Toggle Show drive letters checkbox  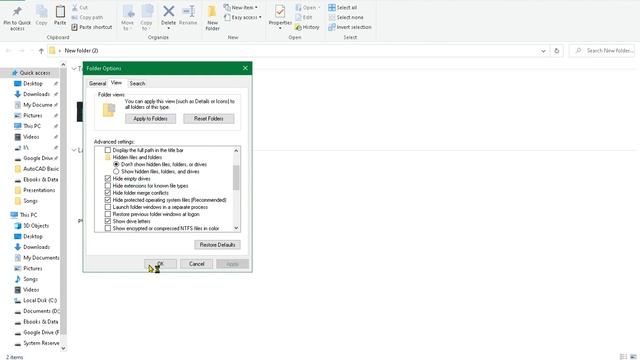click(108, 221)
